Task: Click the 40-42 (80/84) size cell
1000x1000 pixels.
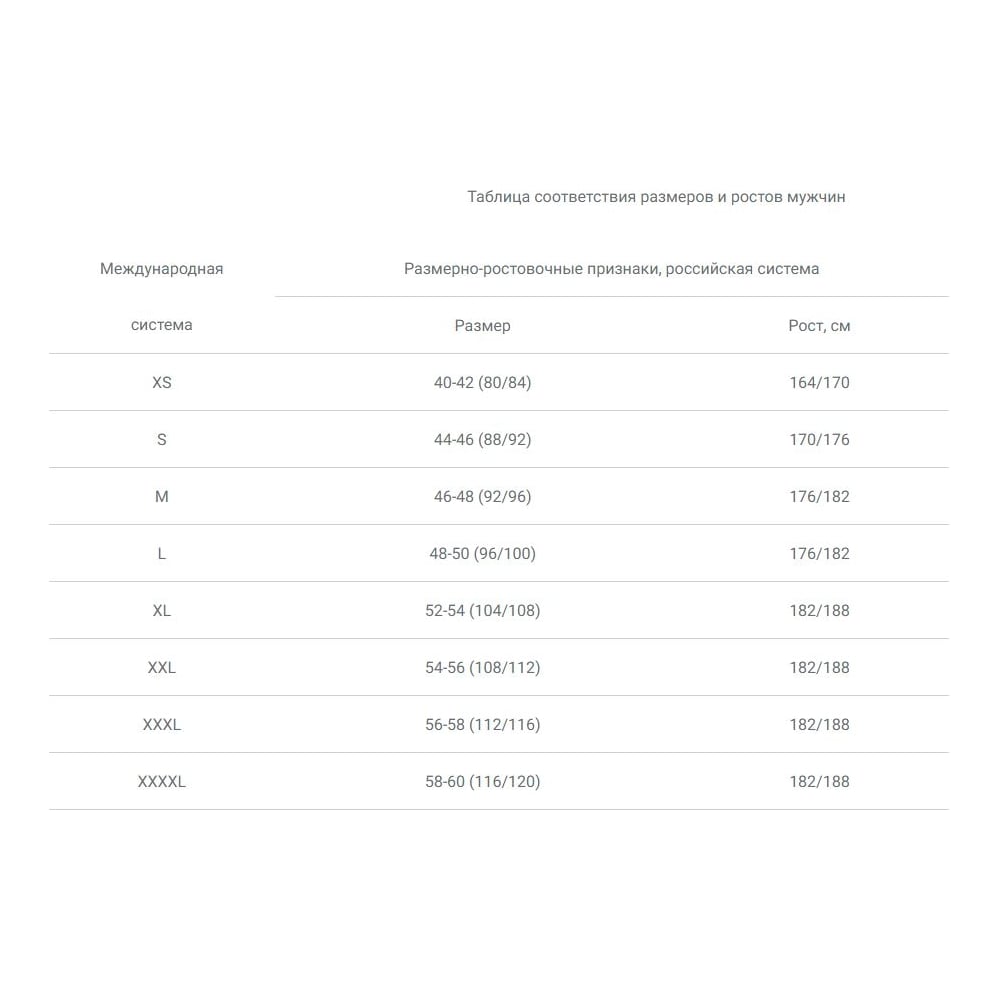Action: [482, 383]
